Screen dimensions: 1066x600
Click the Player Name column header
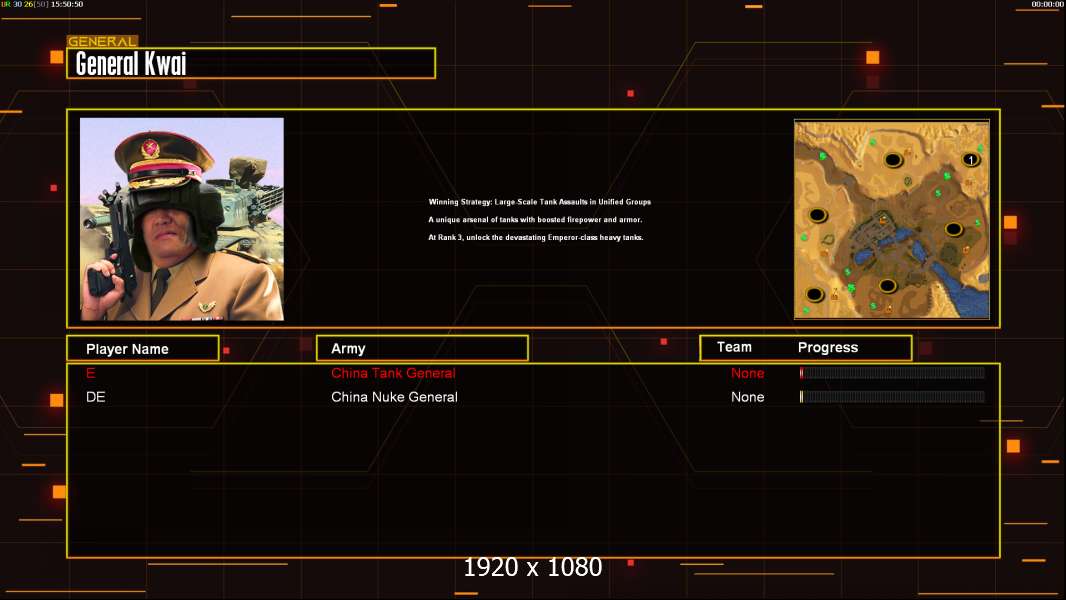coord(143,349)
